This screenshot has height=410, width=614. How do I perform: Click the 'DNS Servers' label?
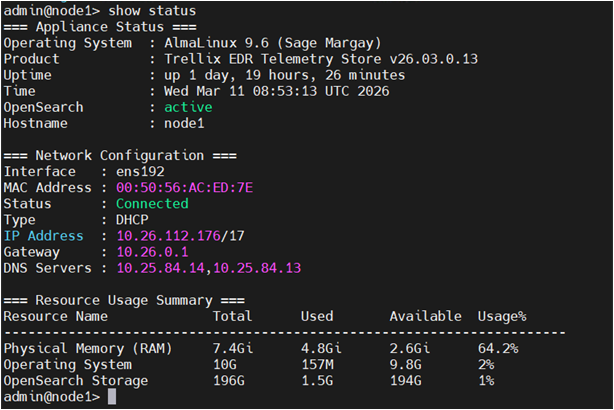point(47,268)
